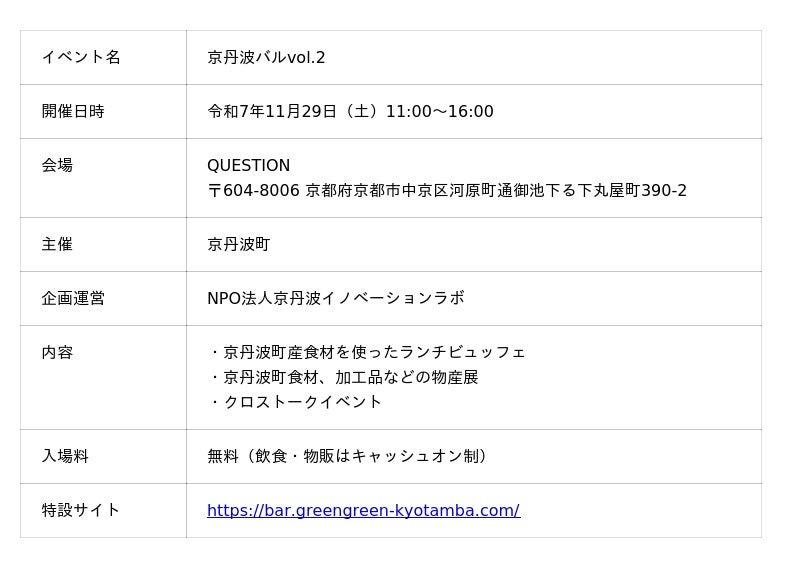Open the bar.greengreen-kyotamba.com link
The width and height of the screenshot is (800, 568).
point(363,510)
